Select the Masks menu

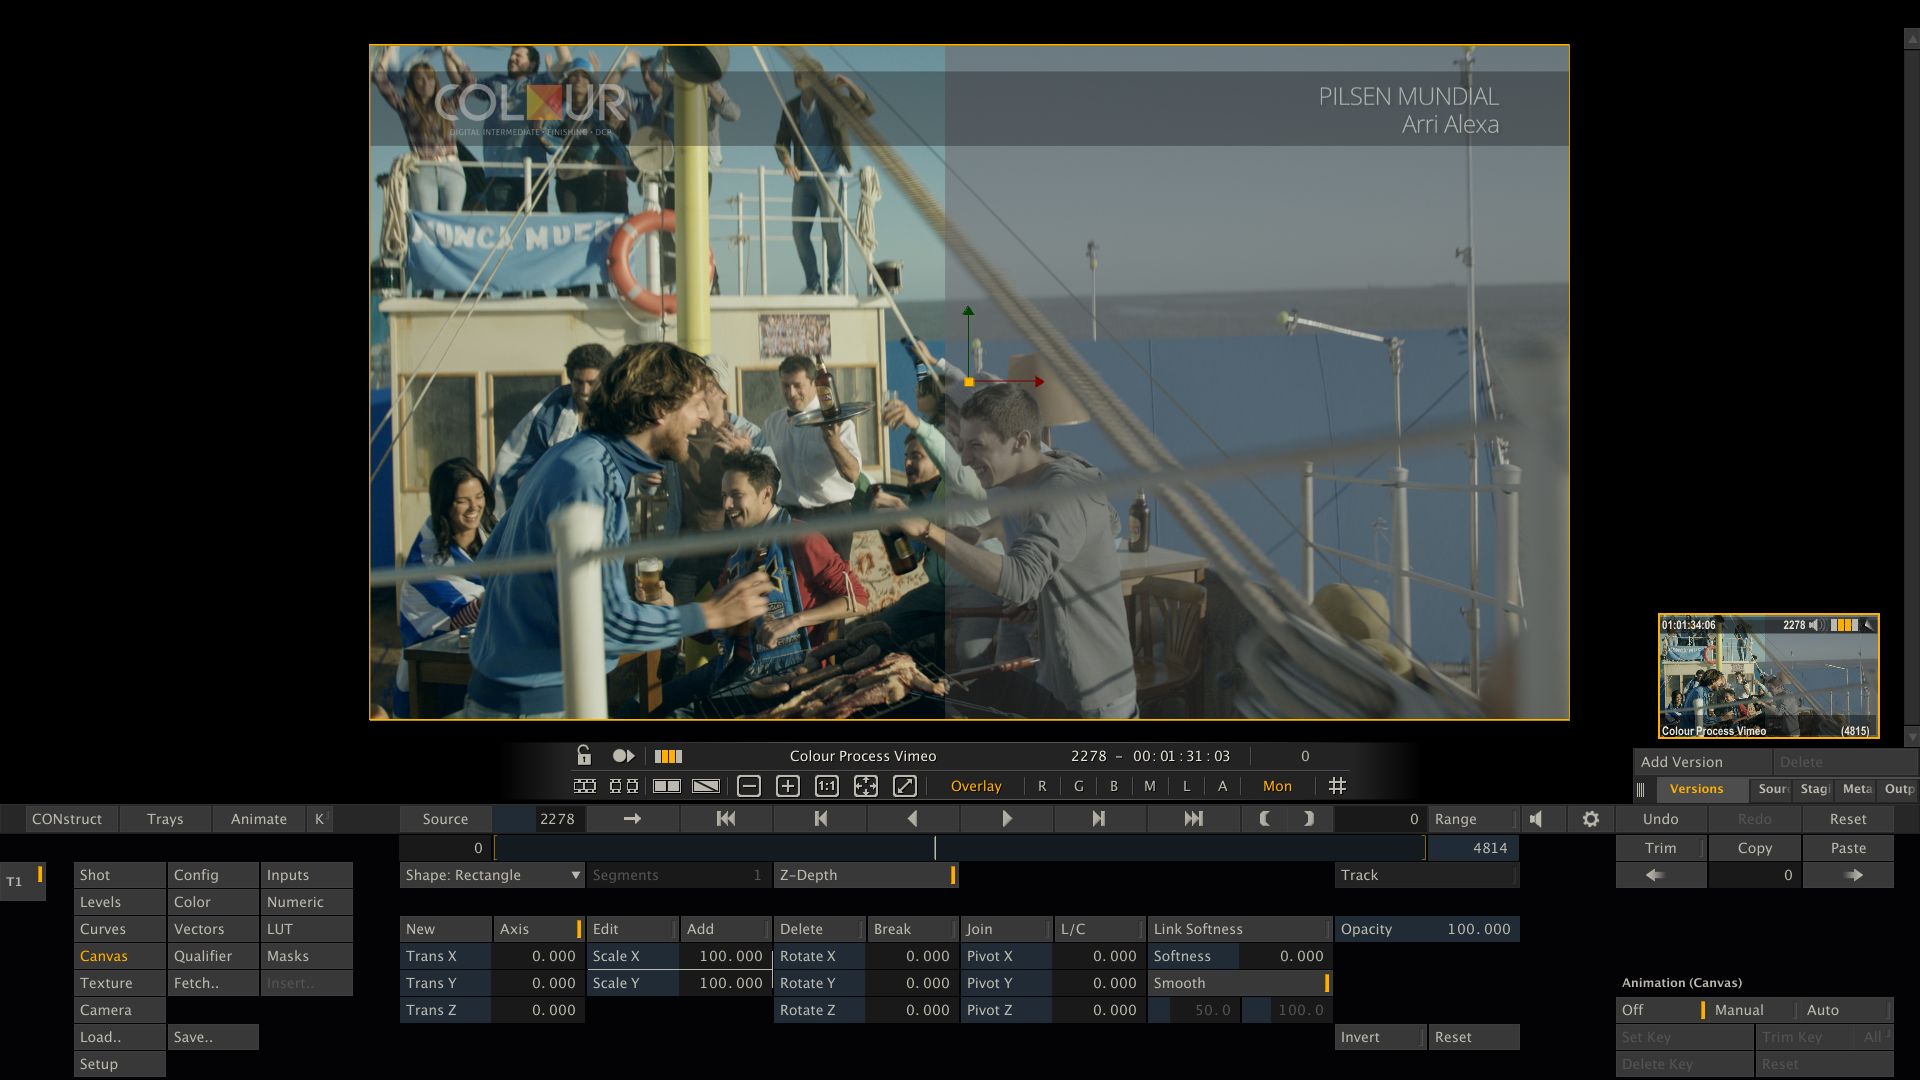pos(306,956)
